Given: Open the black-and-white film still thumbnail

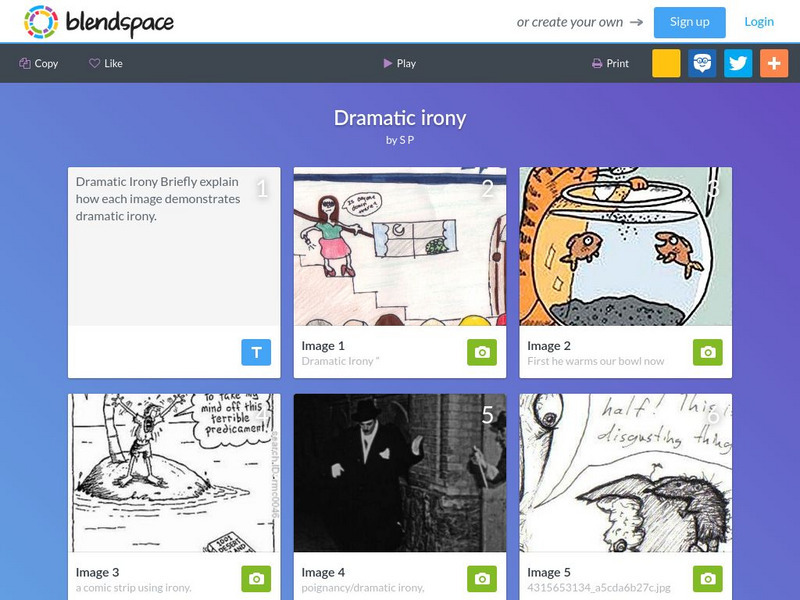Looking at the screenshot, I should 400,472.
